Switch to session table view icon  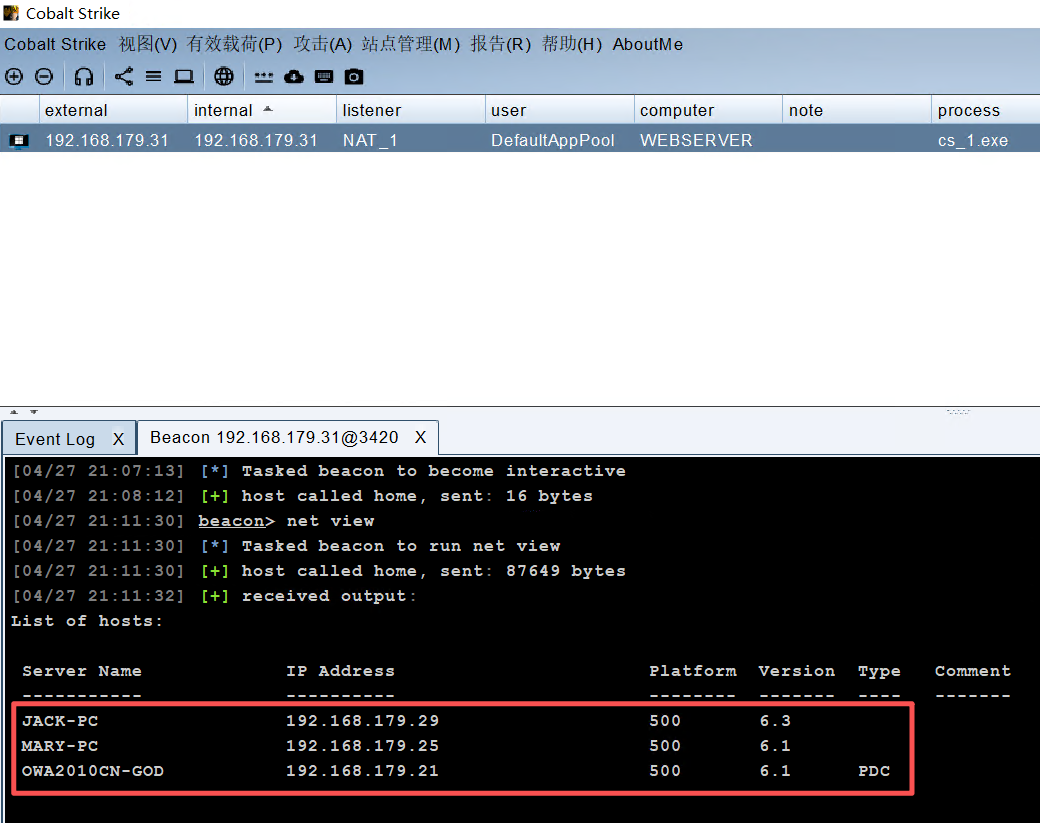point(153,77)
